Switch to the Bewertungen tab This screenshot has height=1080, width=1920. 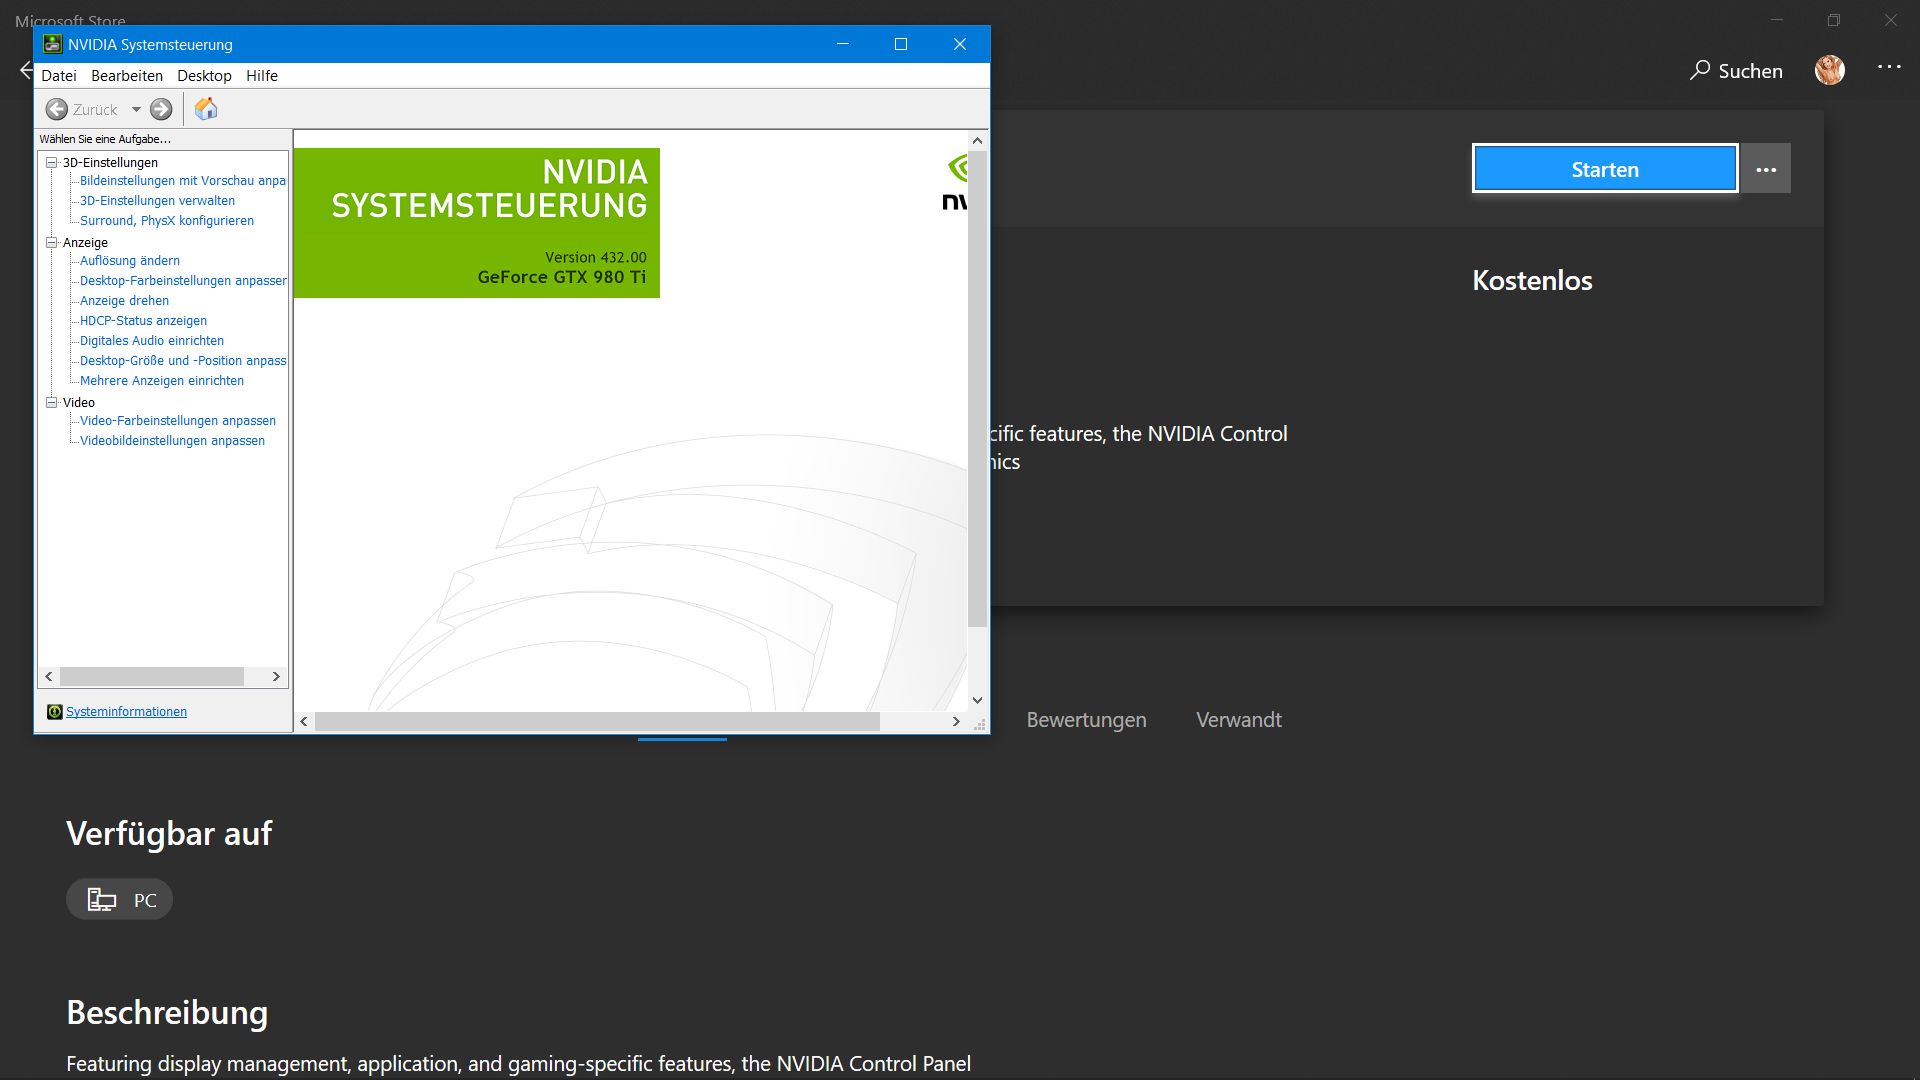coord(1086,719)
